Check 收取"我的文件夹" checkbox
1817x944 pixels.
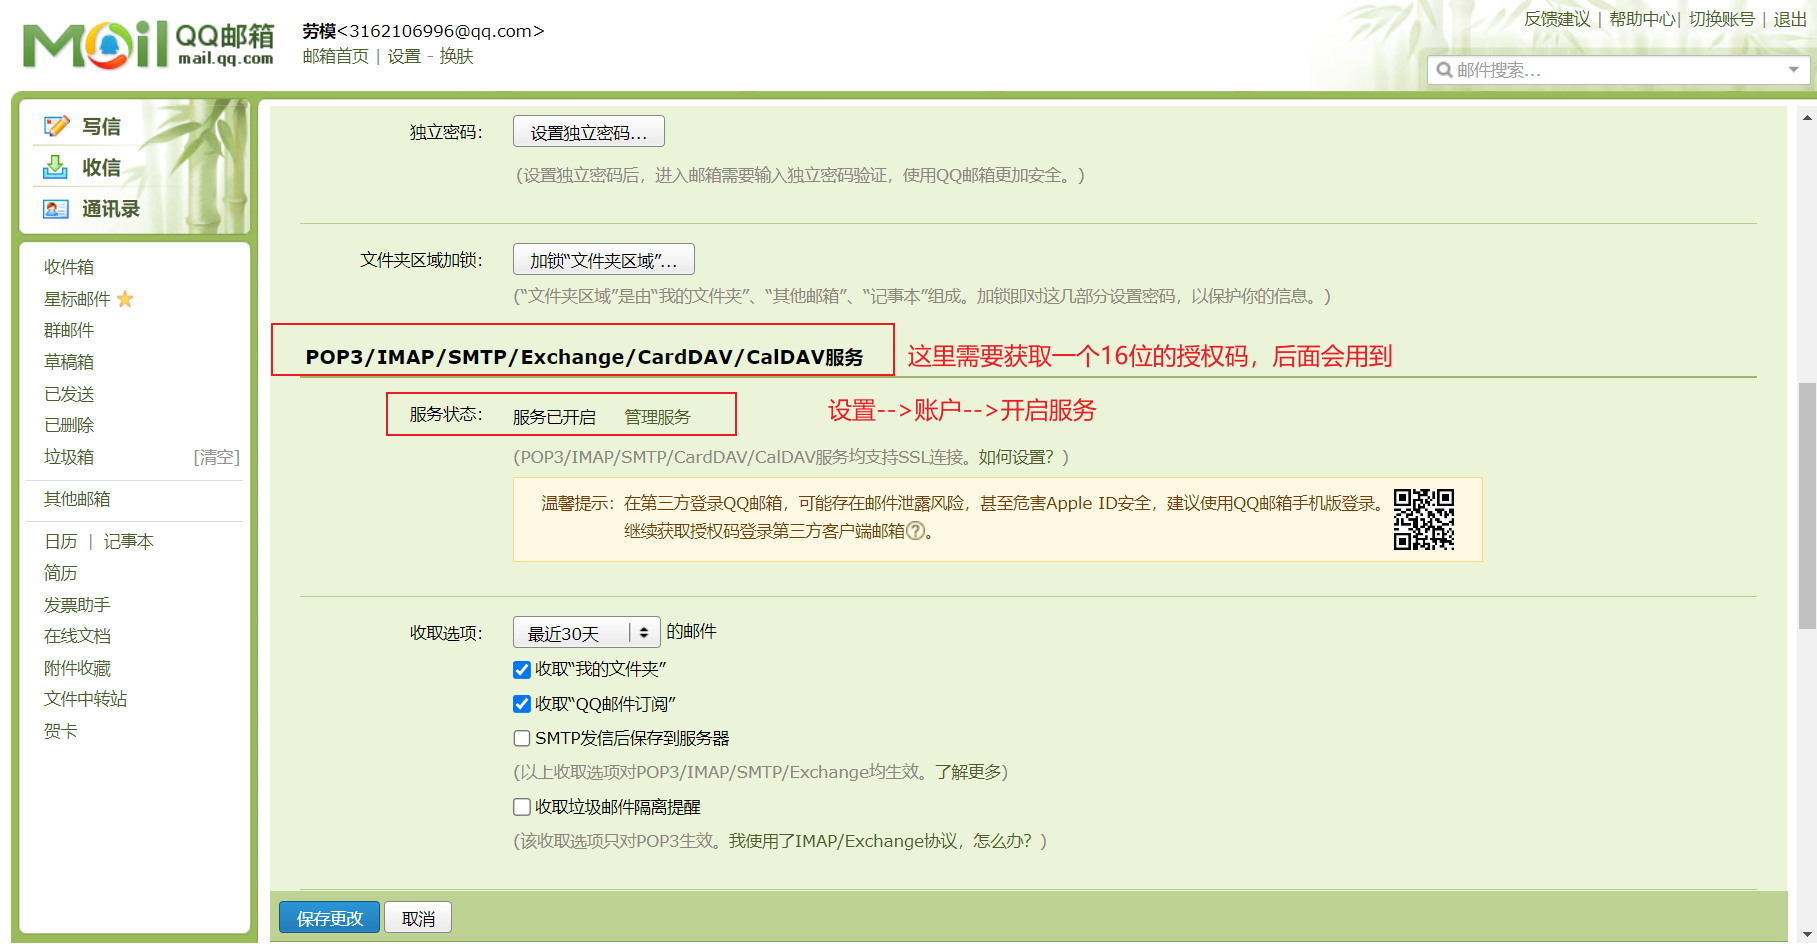point(522,669)
